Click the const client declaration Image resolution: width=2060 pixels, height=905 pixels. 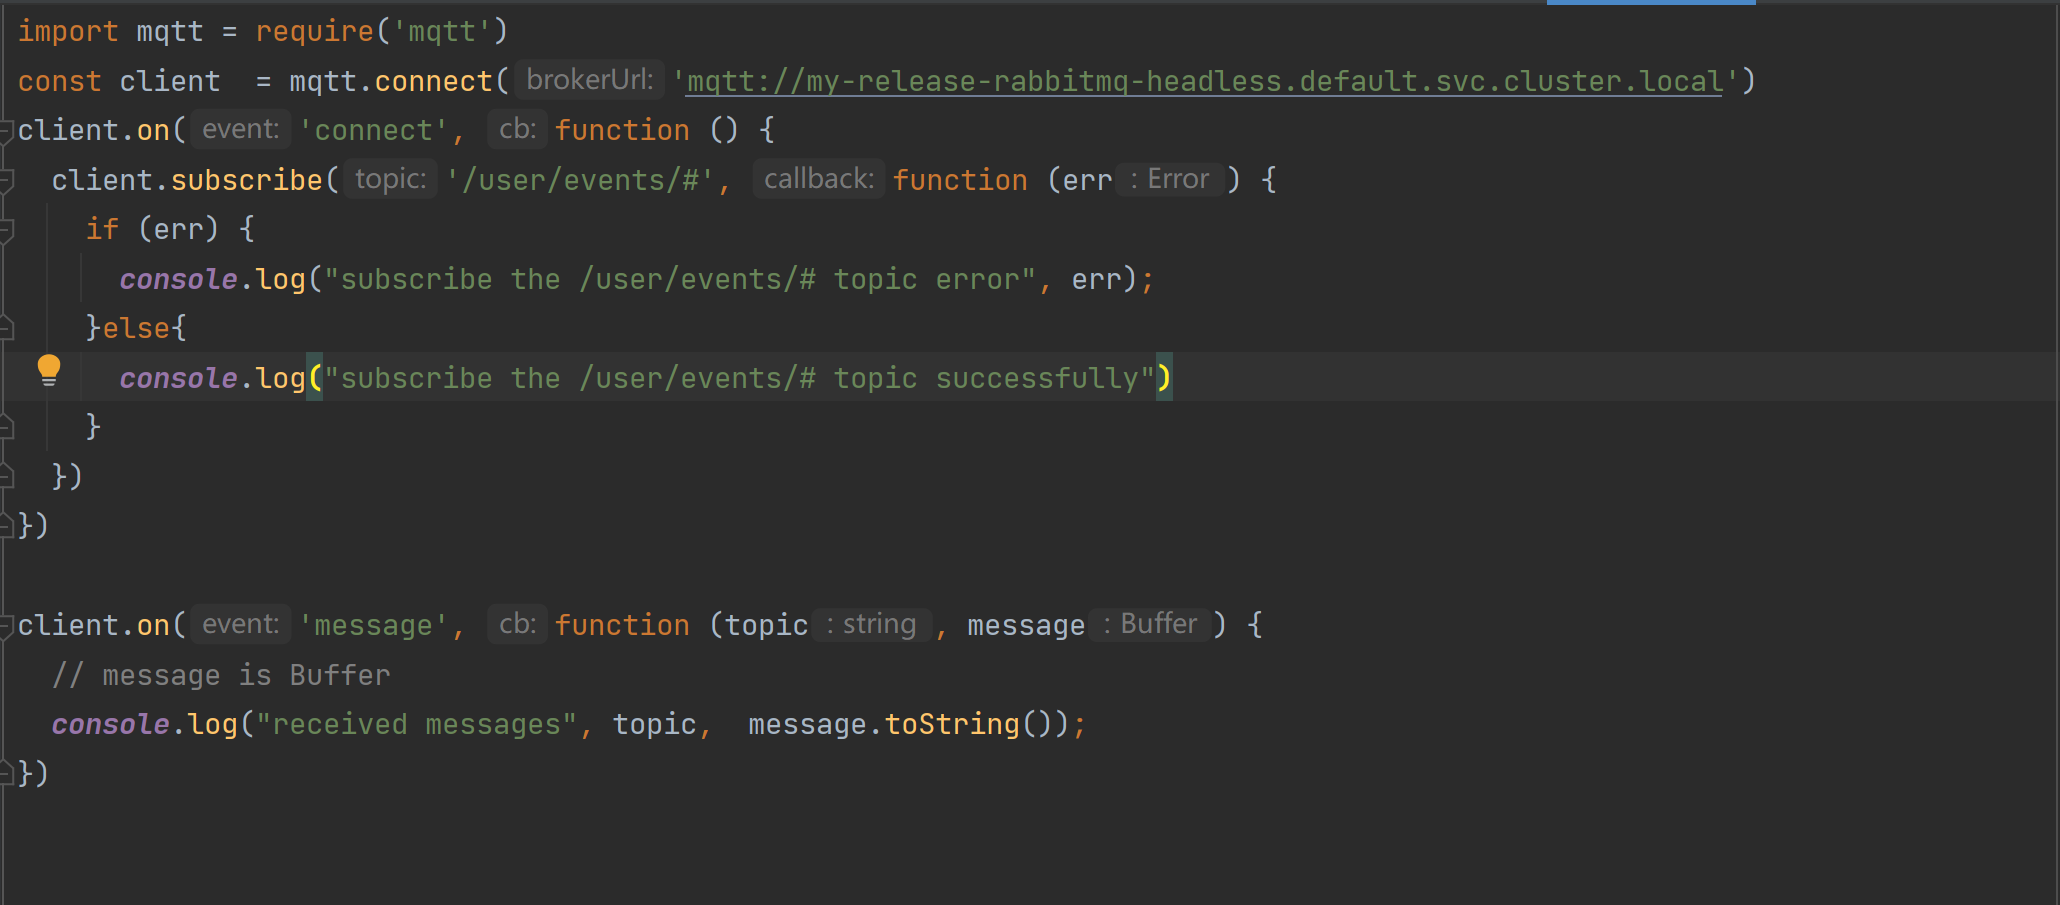click(x=119, y=81)
